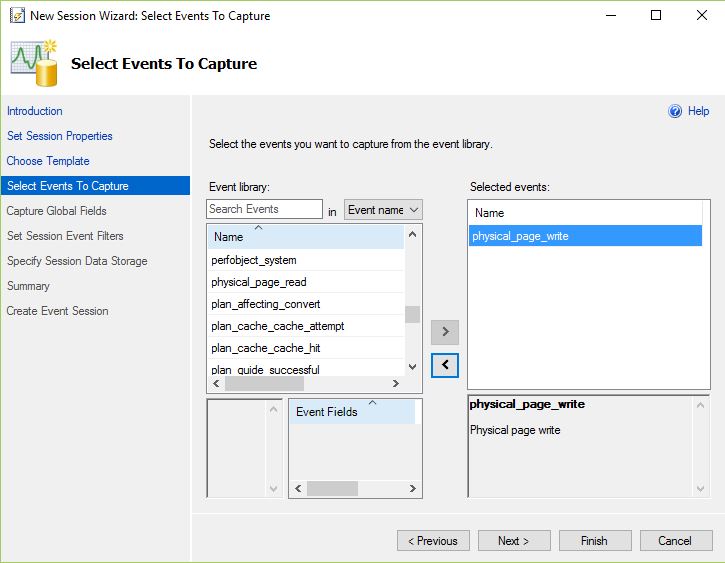Screen dimensions: 725x563
Task: Sort event library by Name column
Action: pos(305,237)
